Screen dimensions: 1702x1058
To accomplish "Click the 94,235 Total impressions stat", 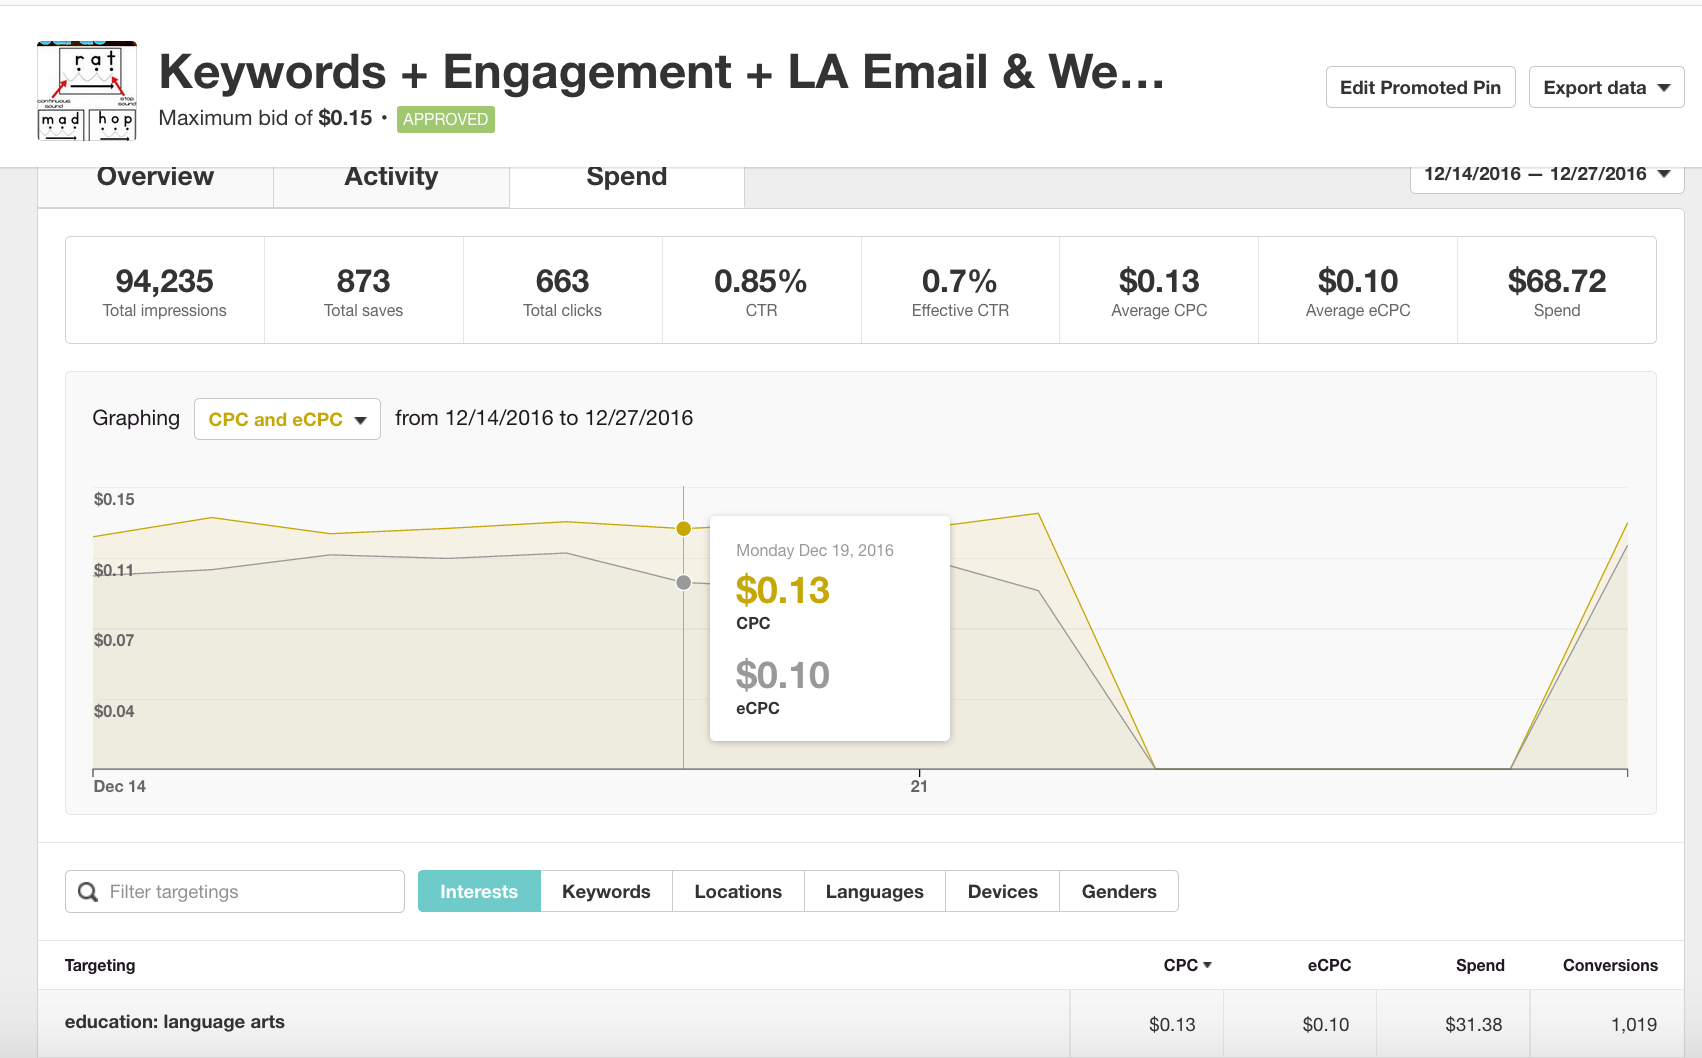I will [x=165, y=291].
